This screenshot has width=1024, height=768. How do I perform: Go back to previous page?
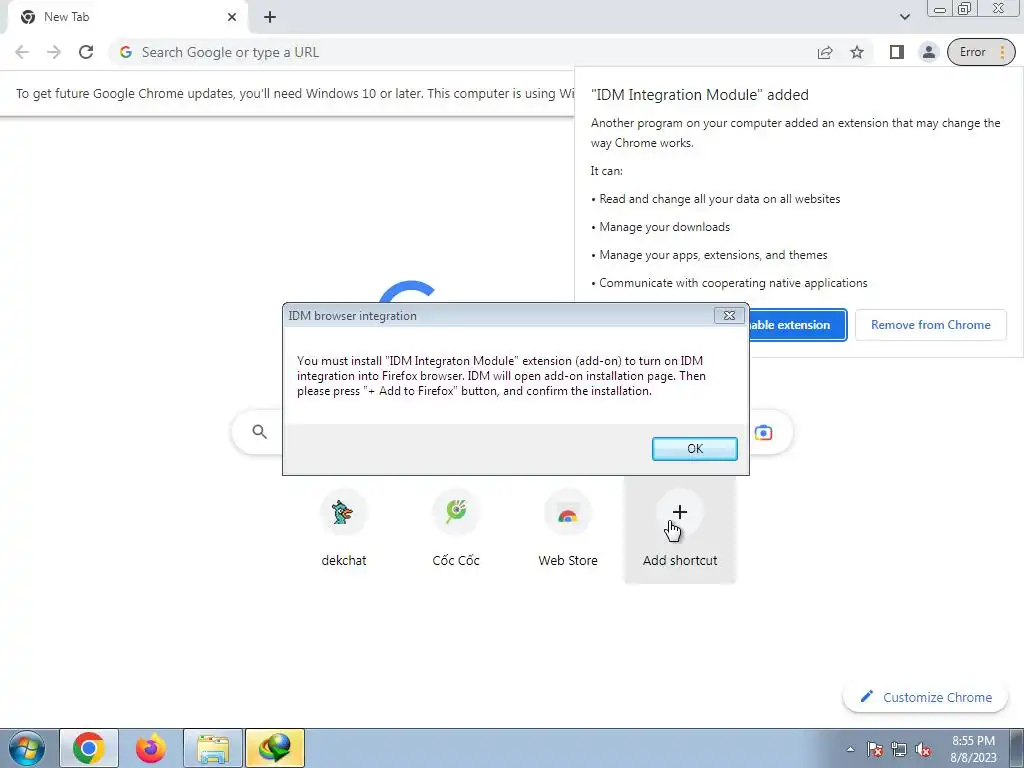22,52
